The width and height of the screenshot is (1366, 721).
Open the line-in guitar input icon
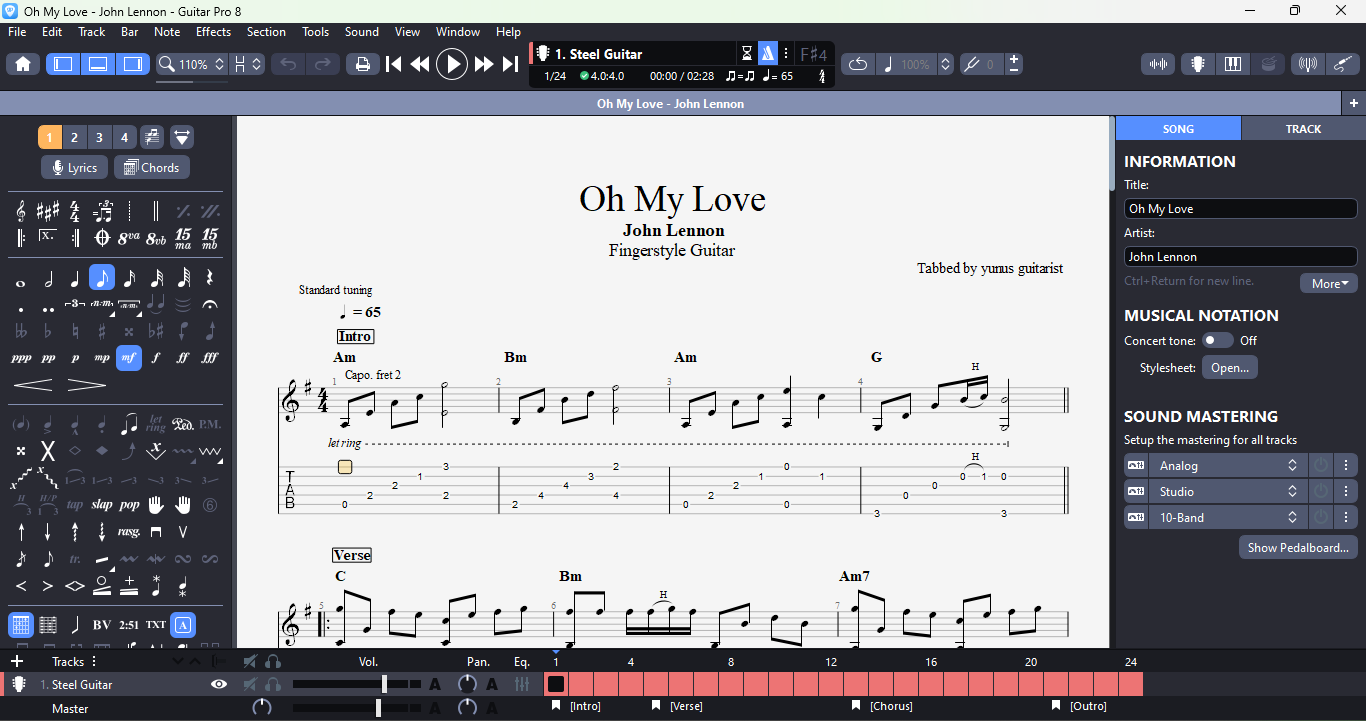(1343, 64)
